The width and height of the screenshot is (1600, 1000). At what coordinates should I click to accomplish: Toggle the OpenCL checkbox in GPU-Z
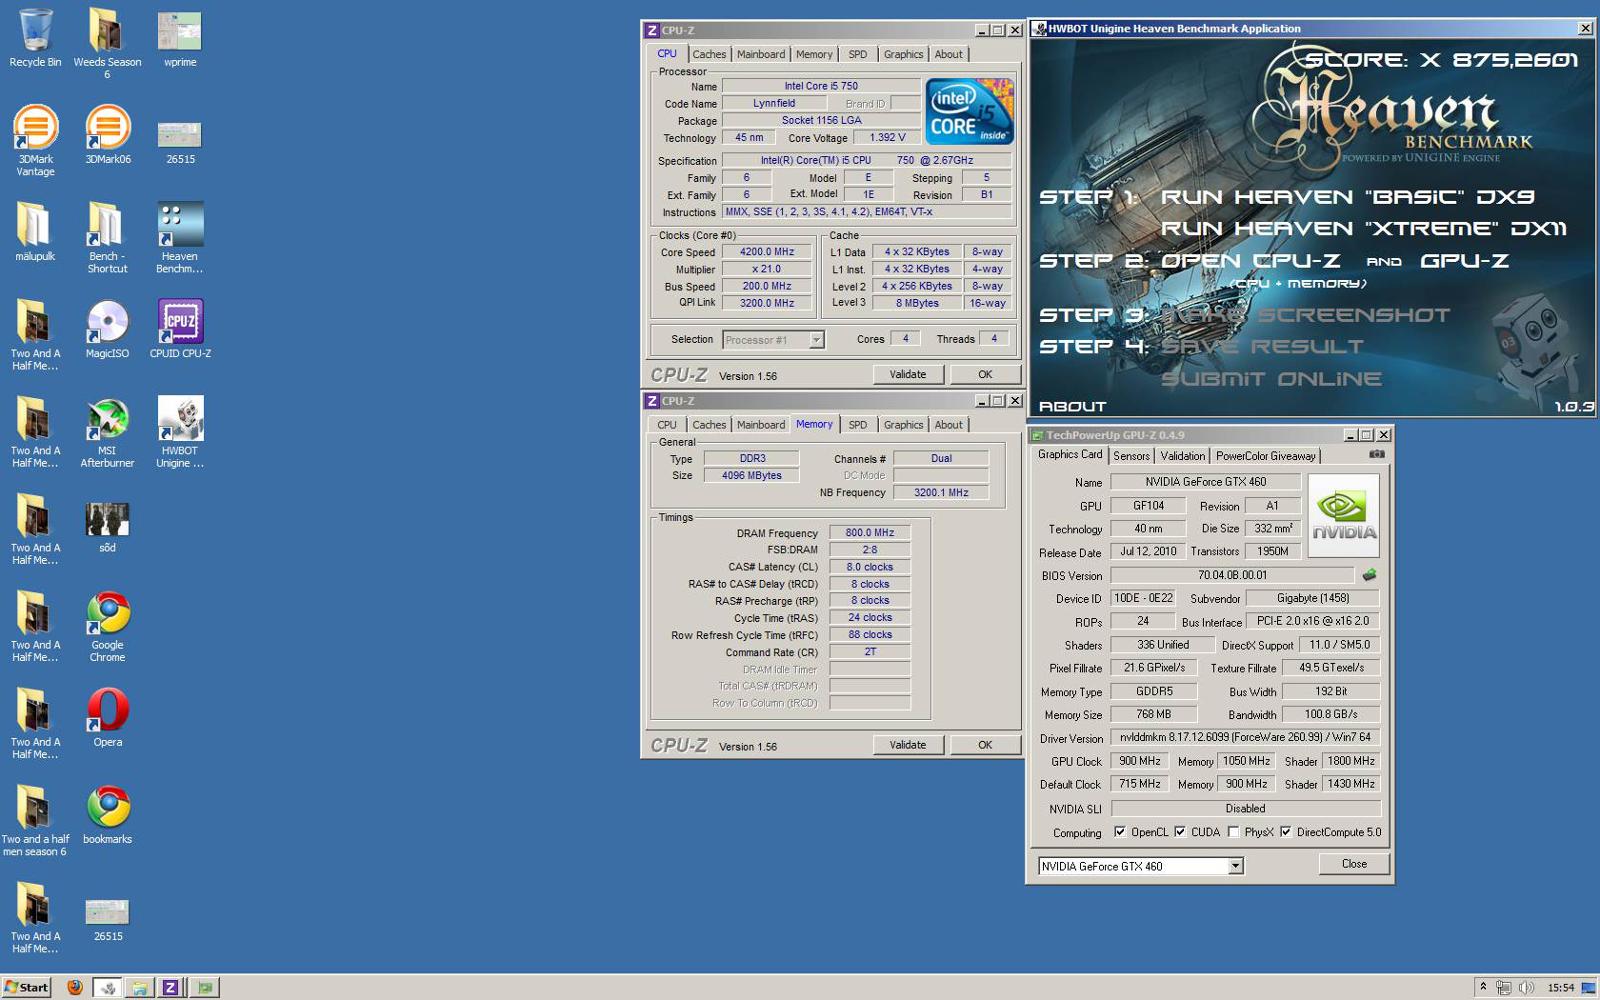coord(1120,832)
